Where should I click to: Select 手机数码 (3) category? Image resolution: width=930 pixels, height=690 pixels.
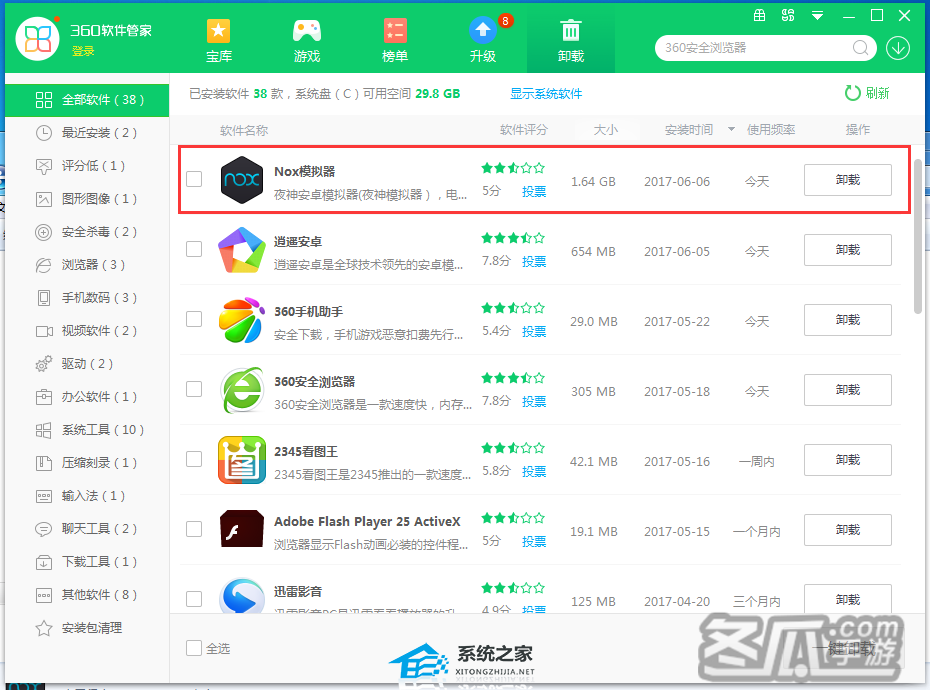click(87, 298)
